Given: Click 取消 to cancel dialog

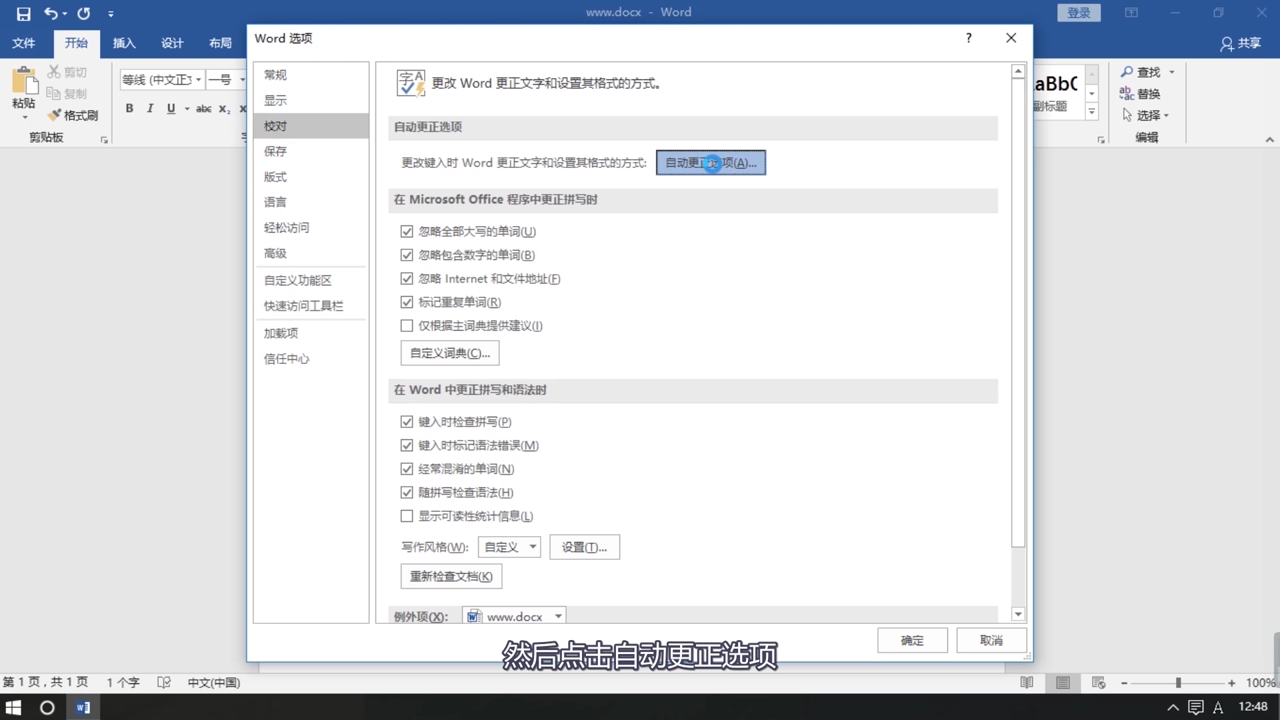Looking at the screenshot, I should coord(991,641).
